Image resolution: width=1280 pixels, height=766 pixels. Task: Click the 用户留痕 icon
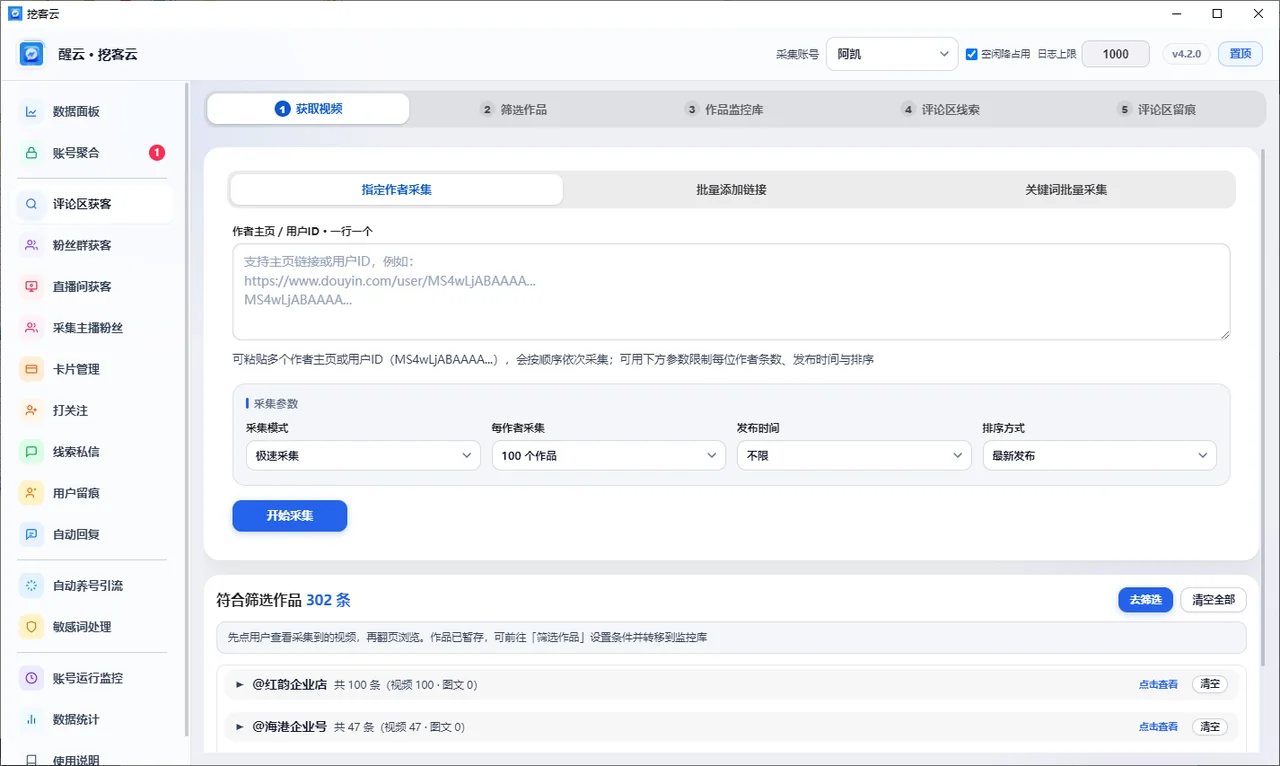pos(32,493)
